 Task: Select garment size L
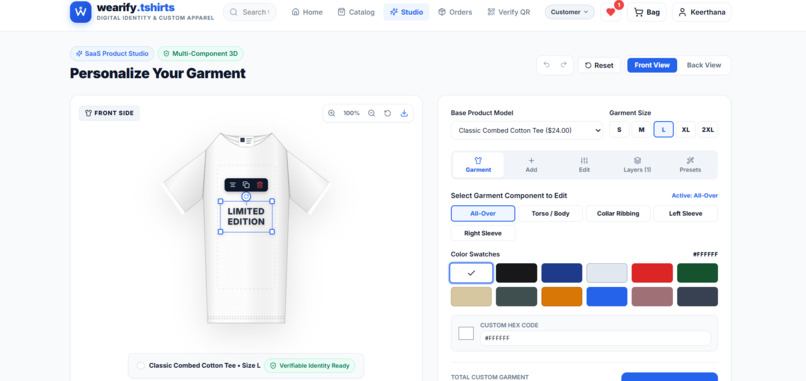[664, 130]
